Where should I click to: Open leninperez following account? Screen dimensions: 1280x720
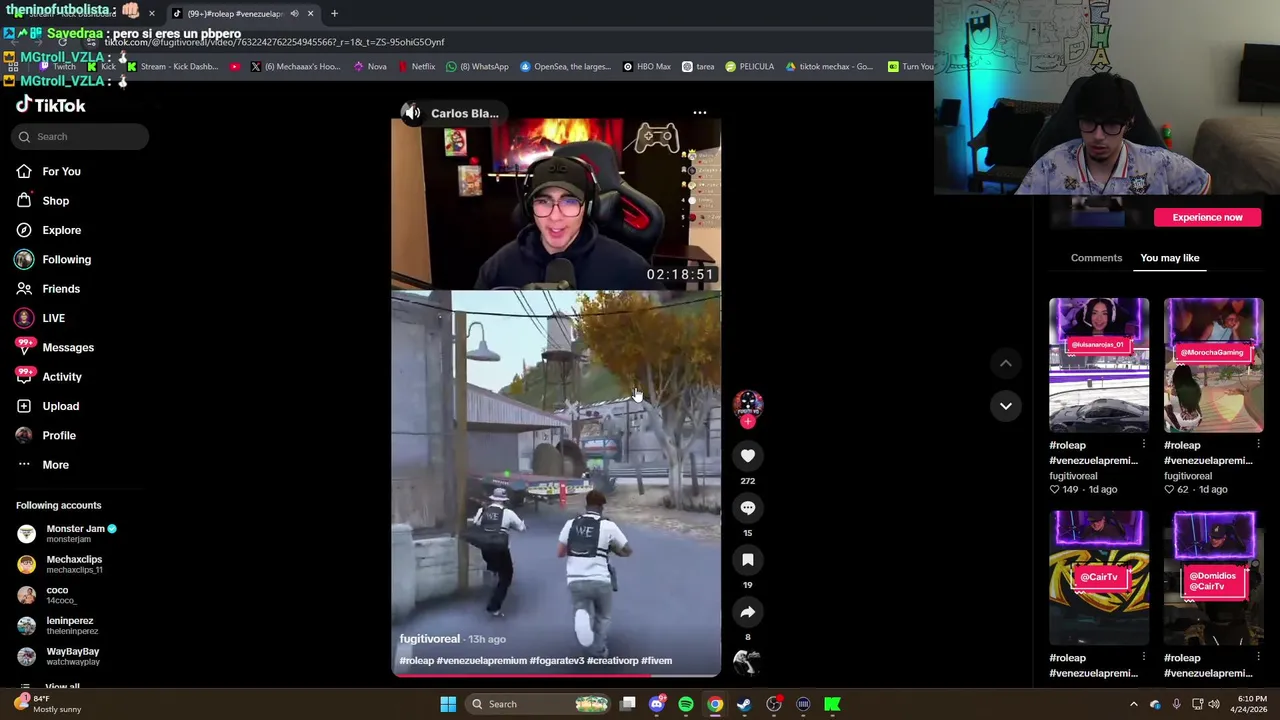click(58, 625)
